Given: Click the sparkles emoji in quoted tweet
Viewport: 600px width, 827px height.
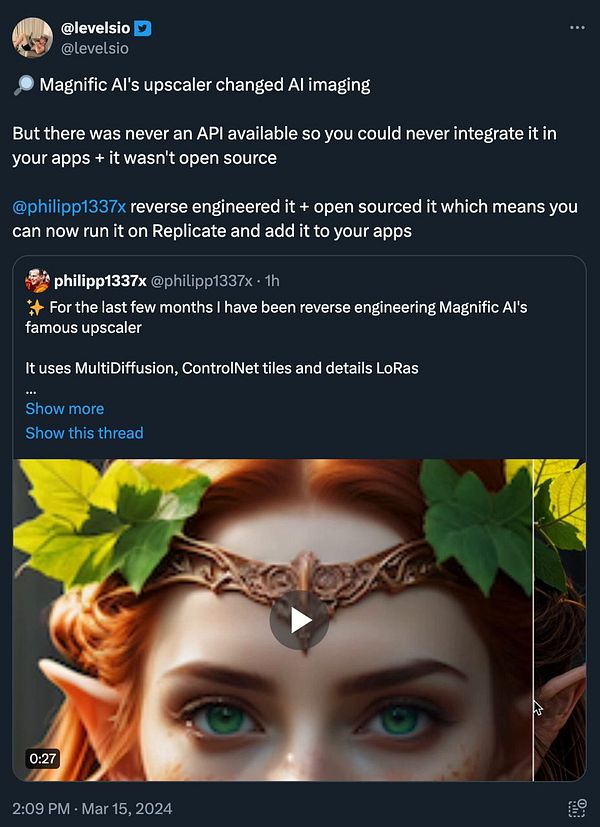Looking at the screenshot, I should tap(33, 307).
